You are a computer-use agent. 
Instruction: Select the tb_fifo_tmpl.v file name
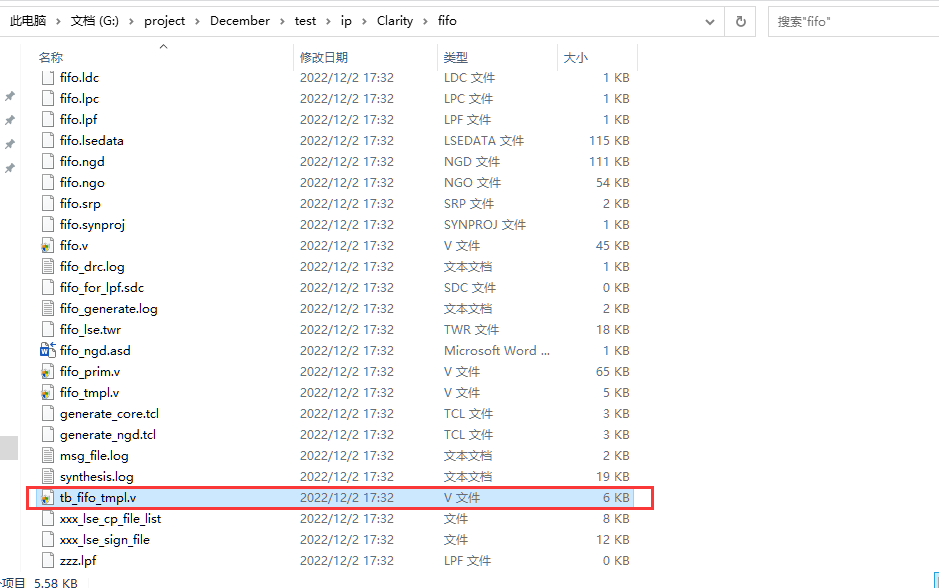tap(98, 498)
